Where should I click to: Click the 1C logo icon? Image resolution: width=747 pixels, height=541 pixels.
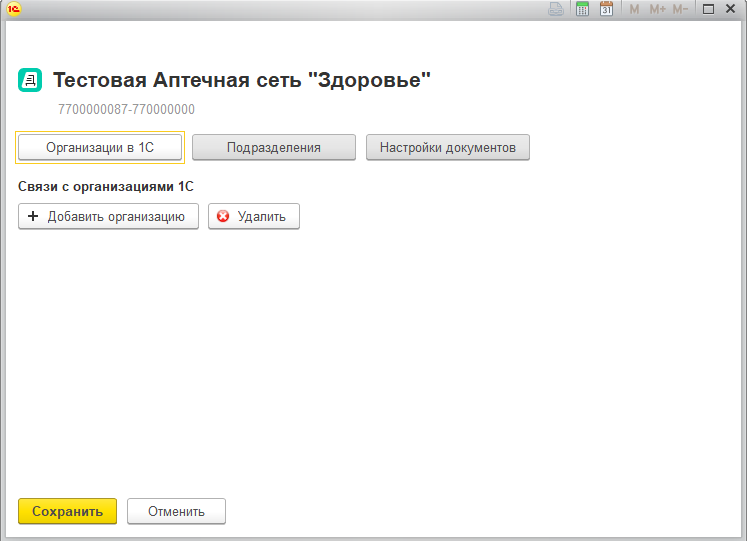[14, 9]
